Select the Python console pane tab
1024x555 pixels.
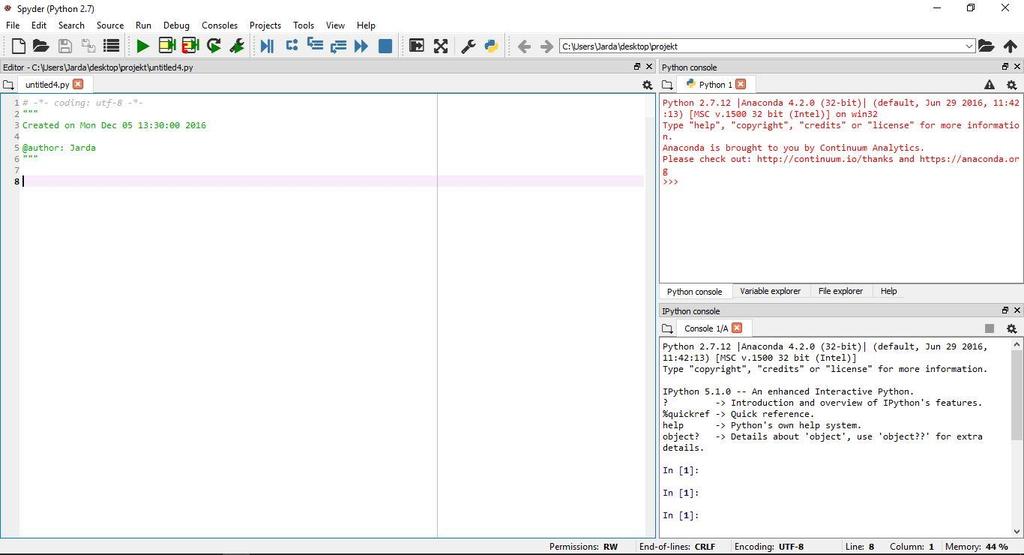tap(694, 291)
